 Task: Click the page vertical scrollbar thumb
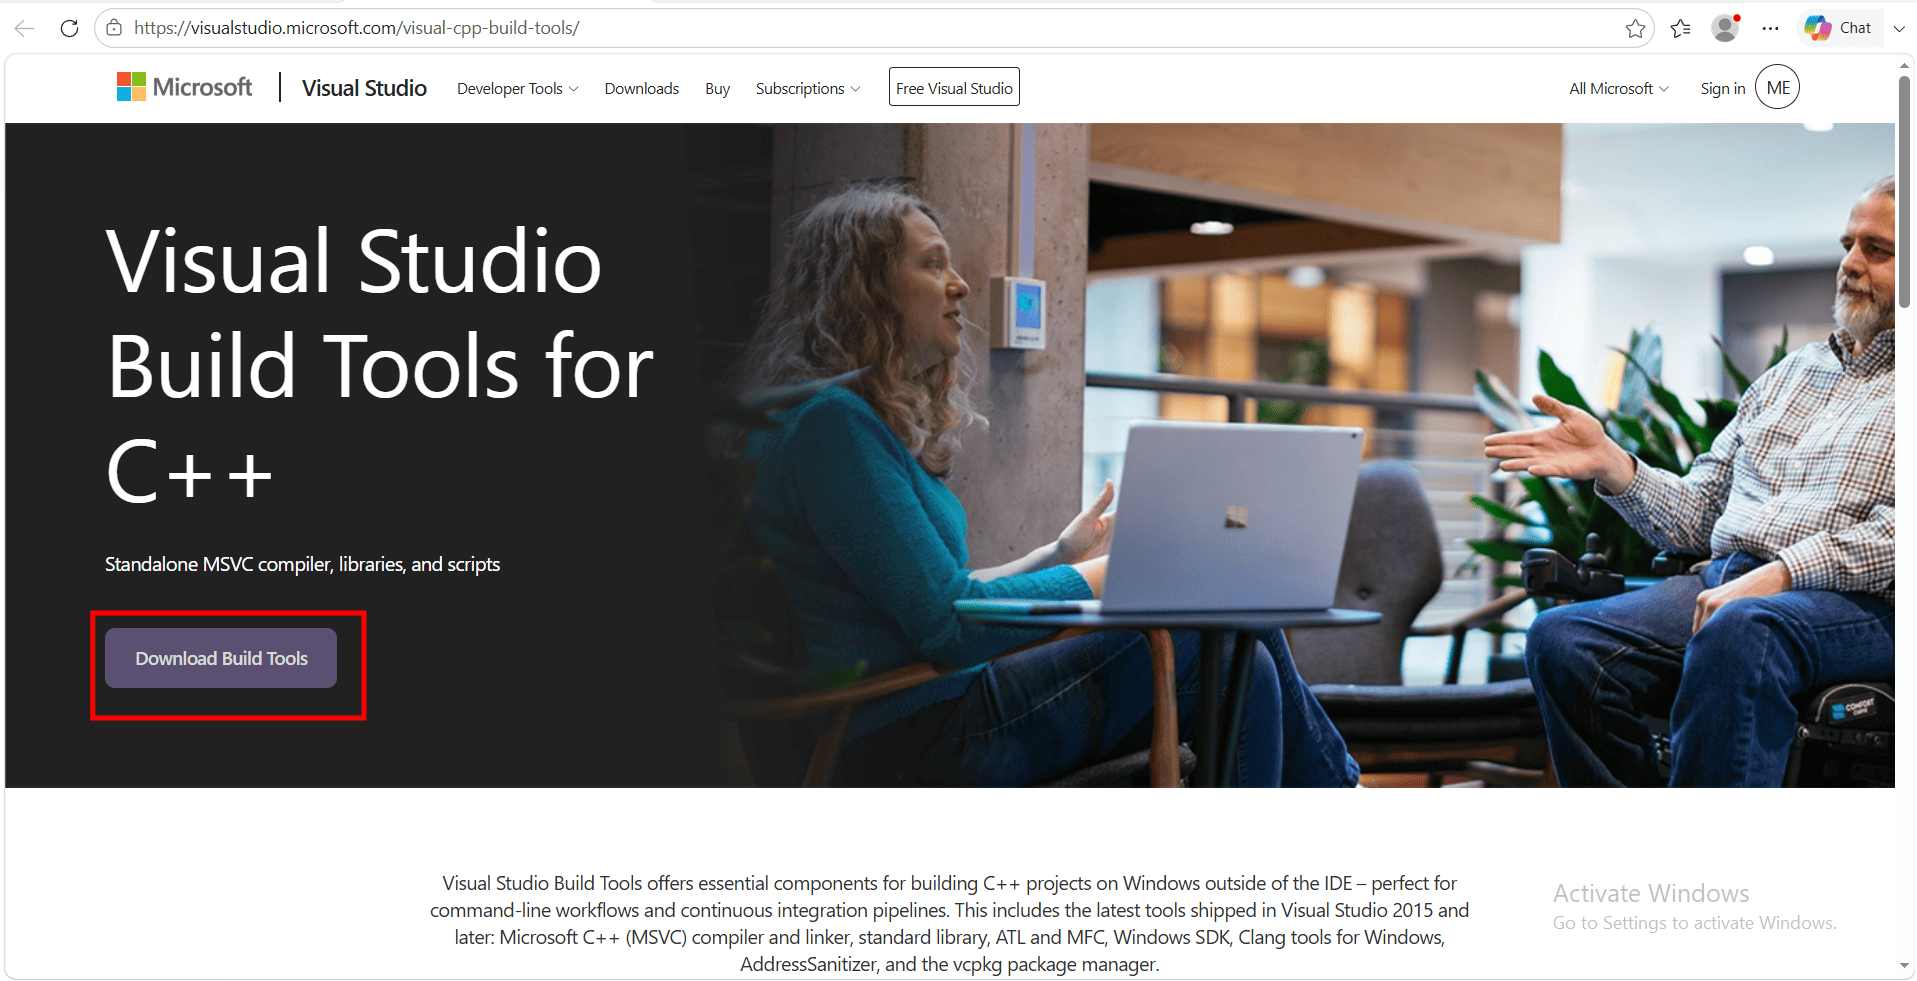[1904, 192]
